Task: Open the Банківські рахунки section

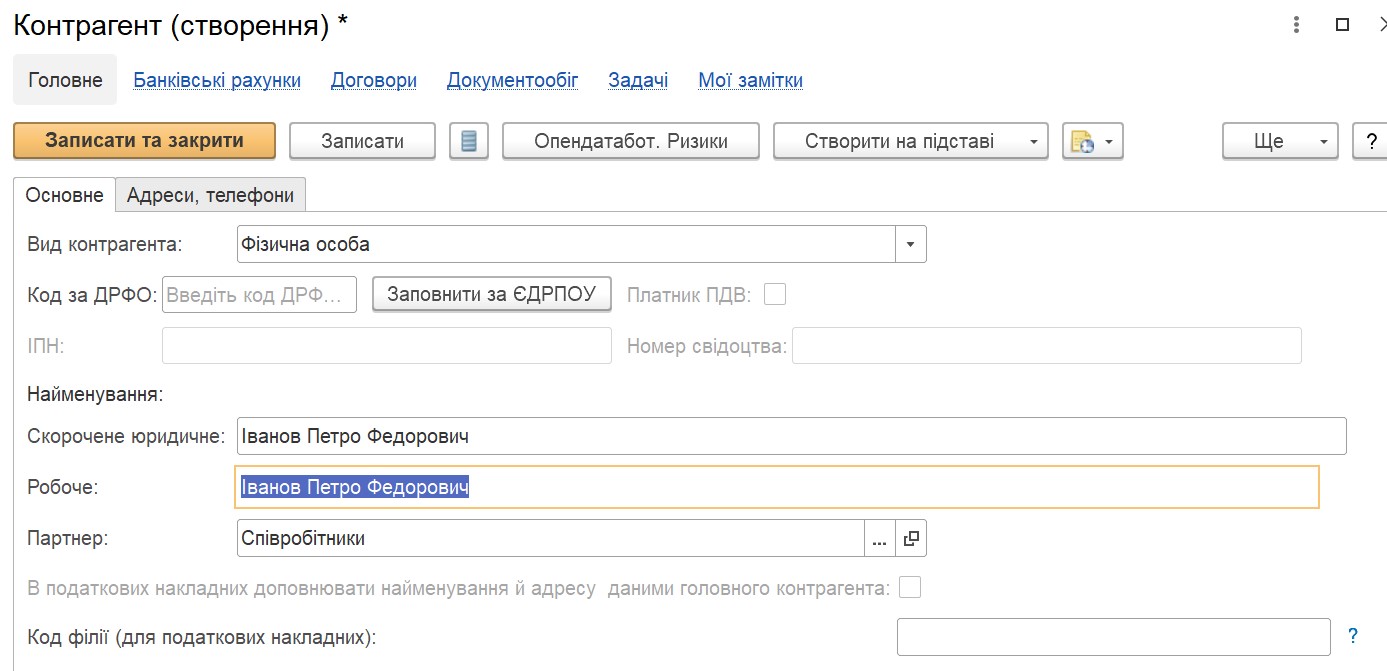Action: click(x=217, y=81)
